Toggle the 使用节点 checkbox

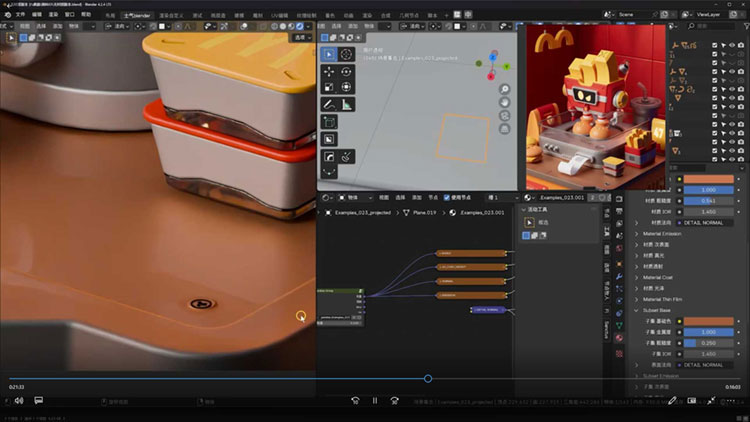[447, 197]
